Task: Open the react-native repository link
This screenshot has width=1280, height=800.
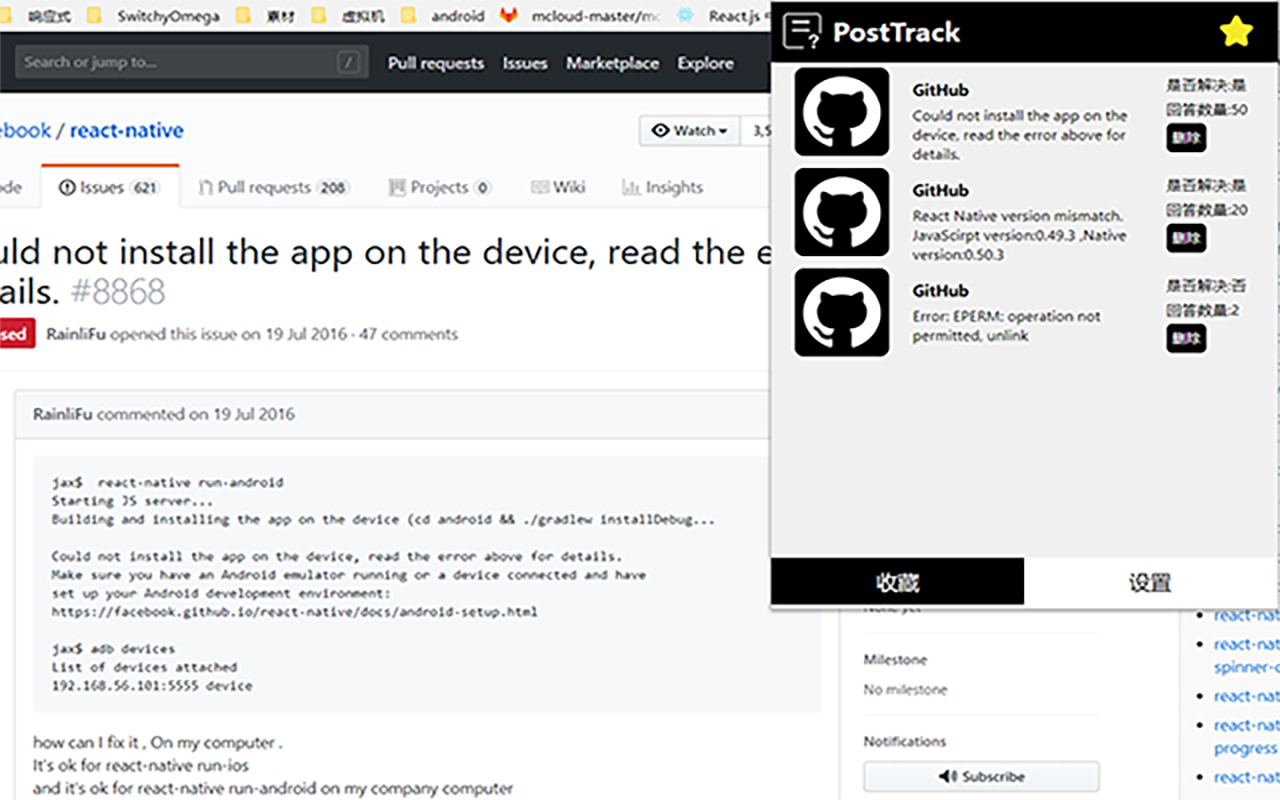Action: (x=127, y=130)
